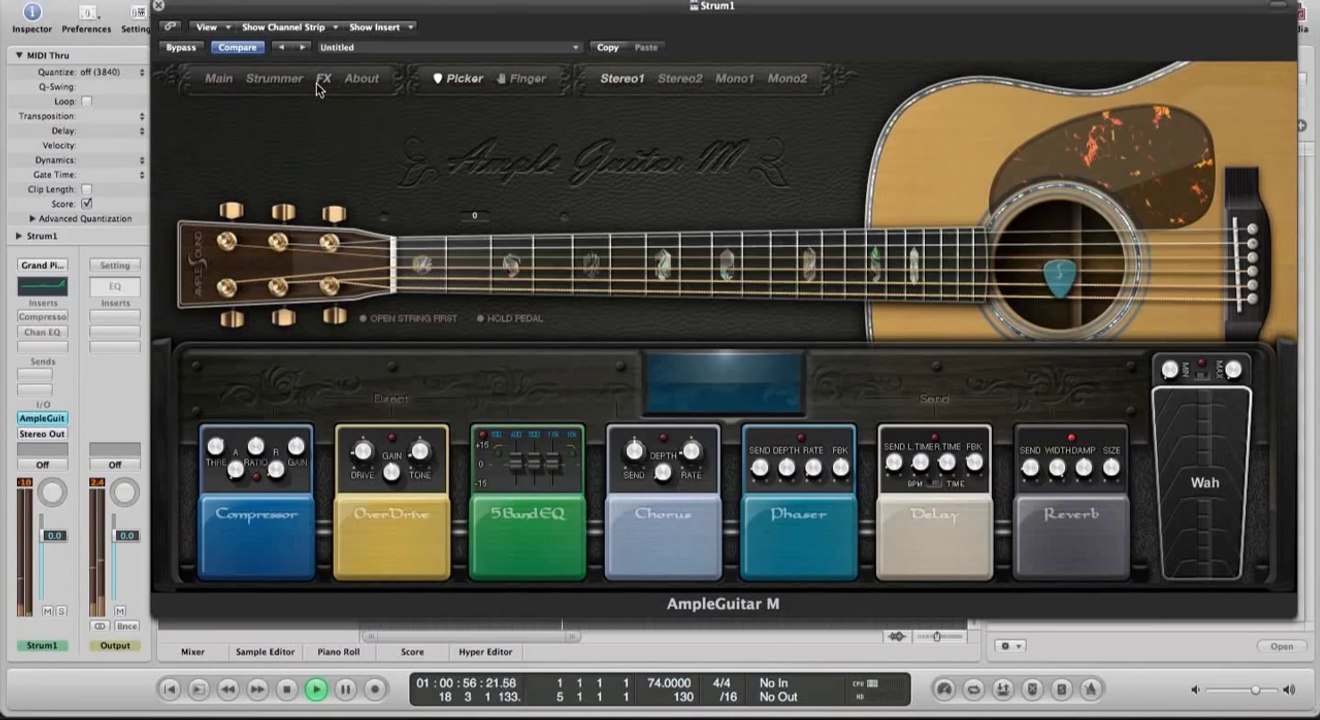
Task: Select Picker playing mode
Action: (458, 78)
